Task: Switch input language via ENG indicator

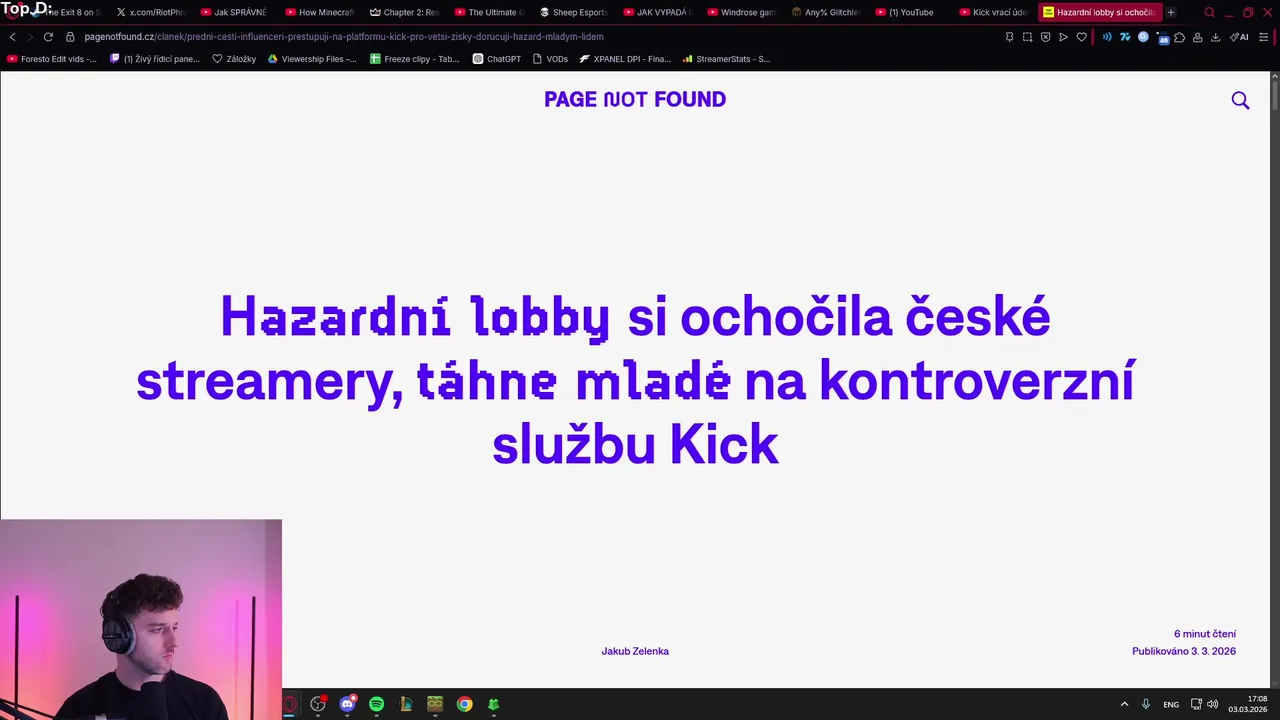Action: click(x=1171, y=704)
